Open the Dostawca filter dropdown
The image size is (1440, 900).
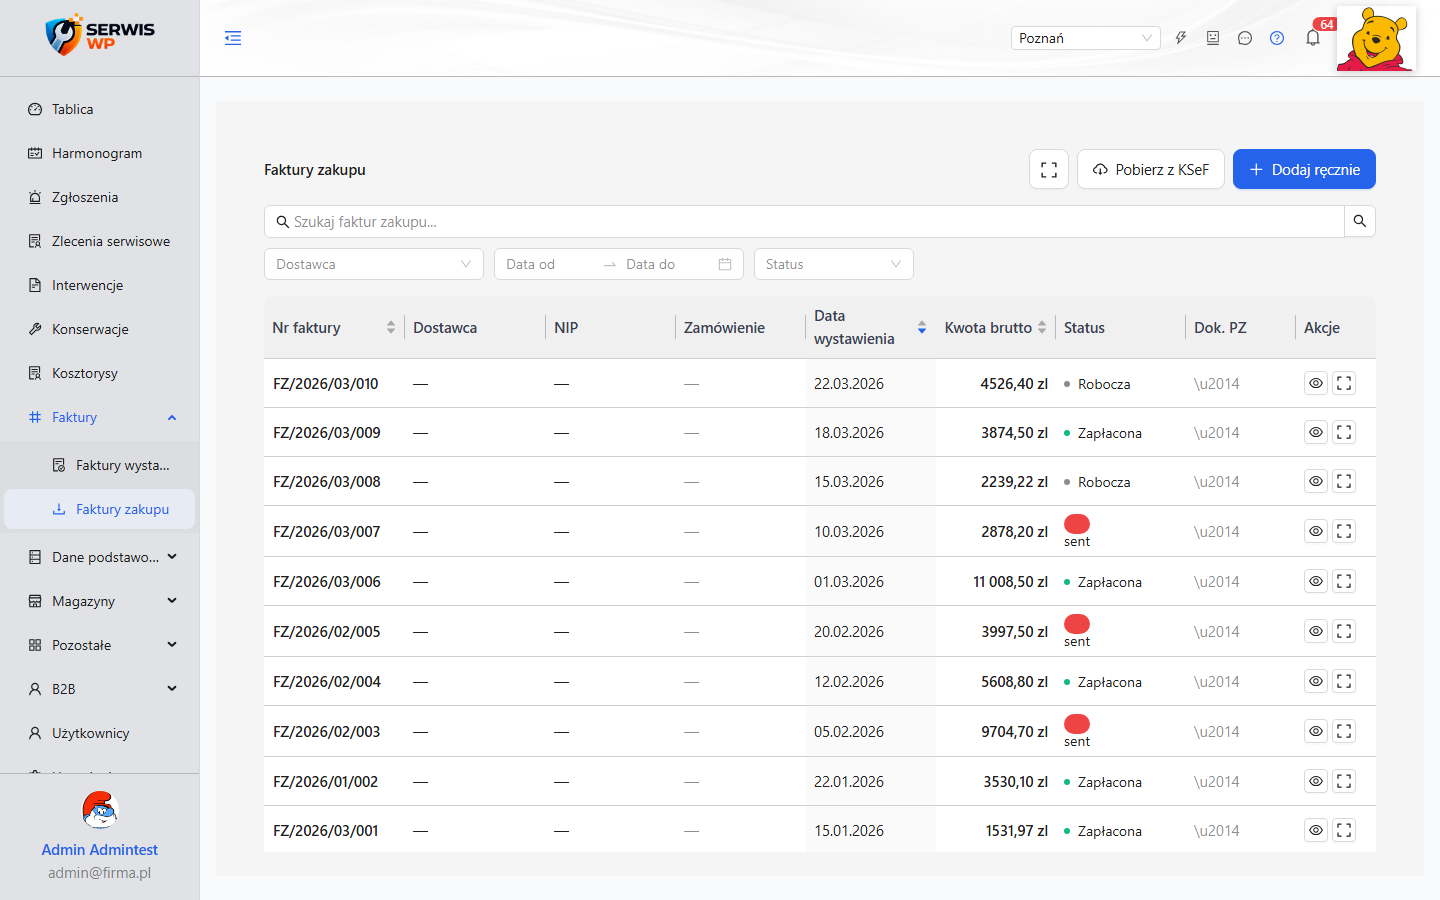(x=374, y=264)
